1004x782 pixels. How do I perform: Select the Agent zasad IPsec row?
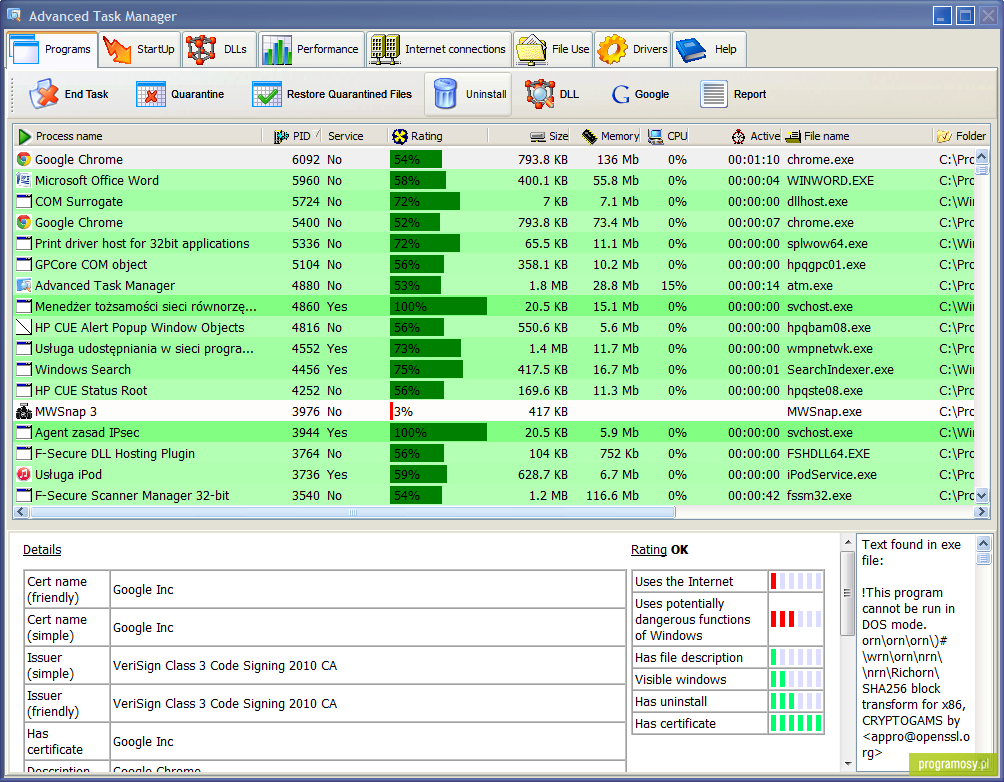coord(494,433)
